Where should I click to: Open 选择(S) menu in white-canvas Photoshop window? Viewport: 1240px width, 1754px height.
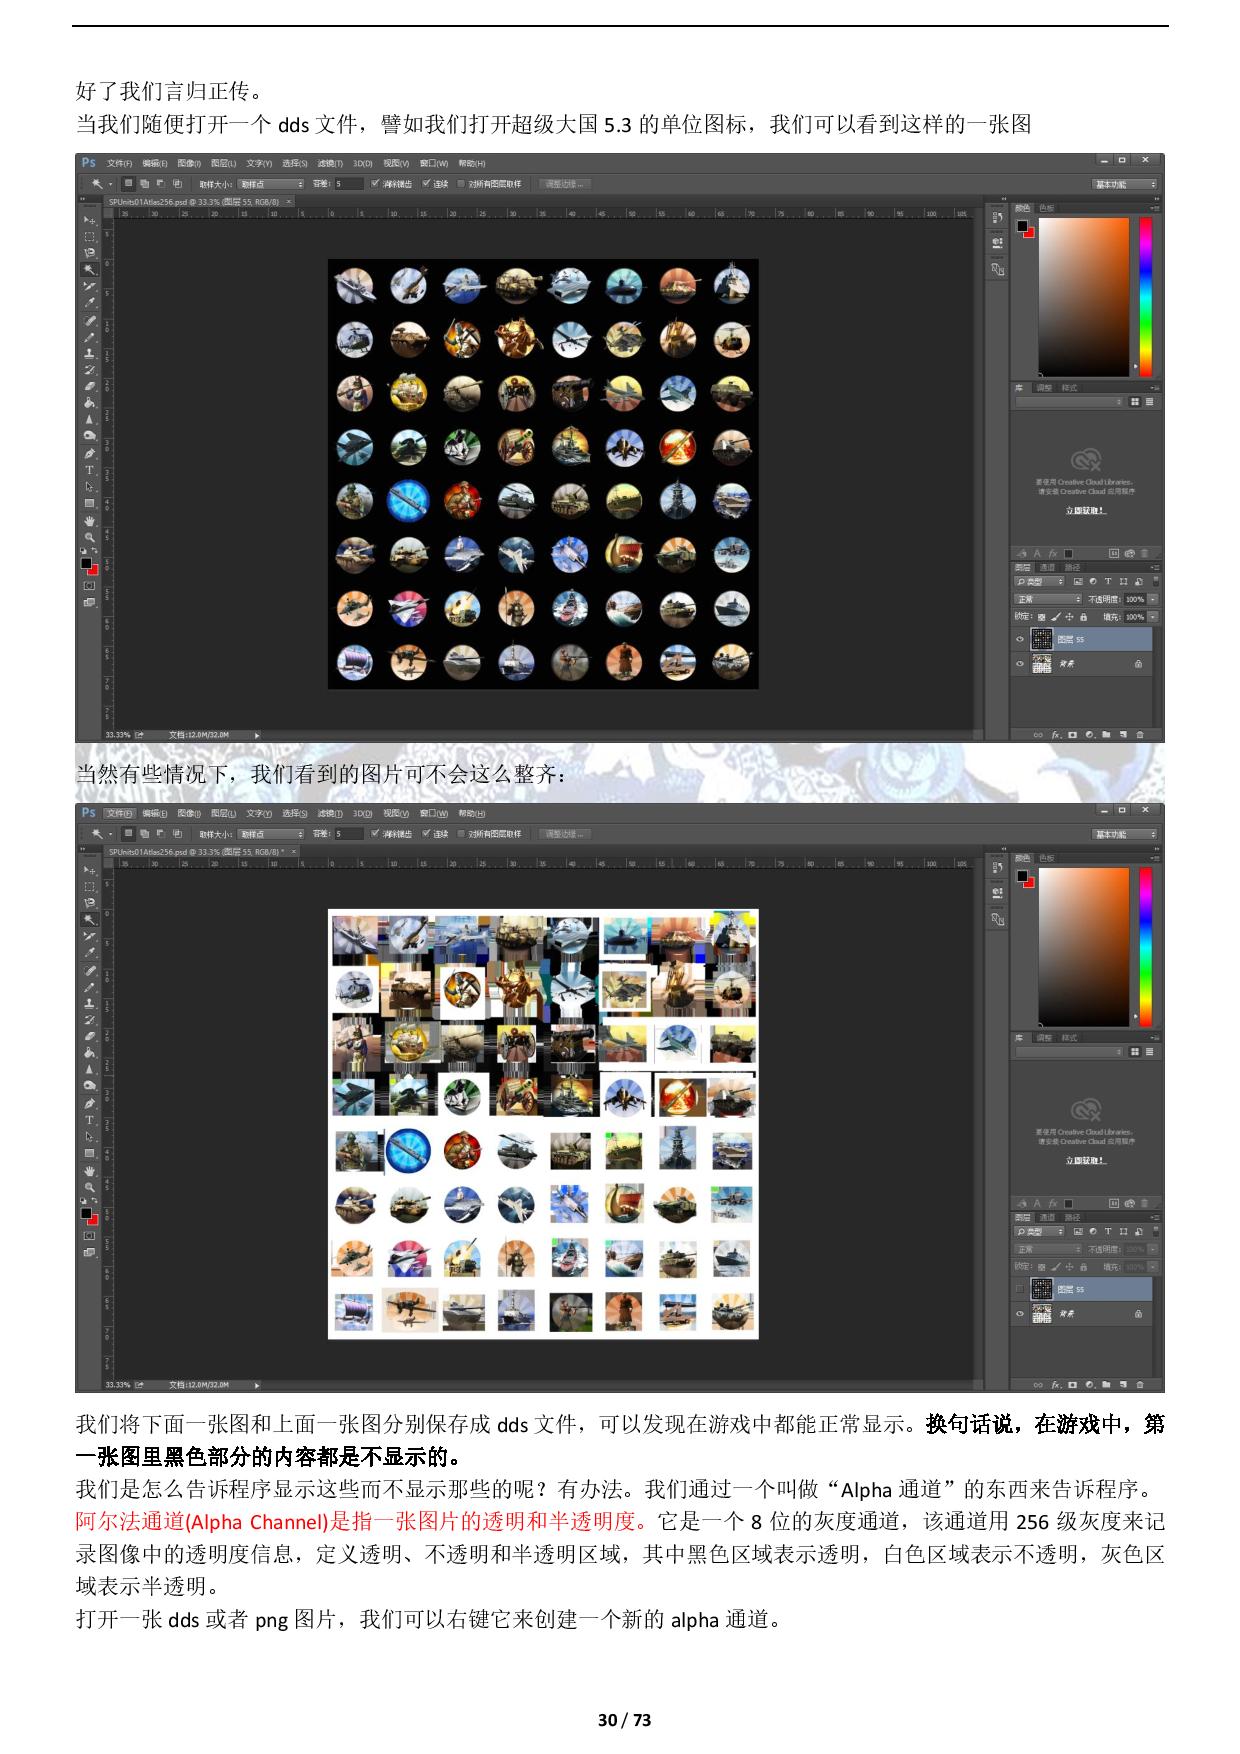coord(294,813)
